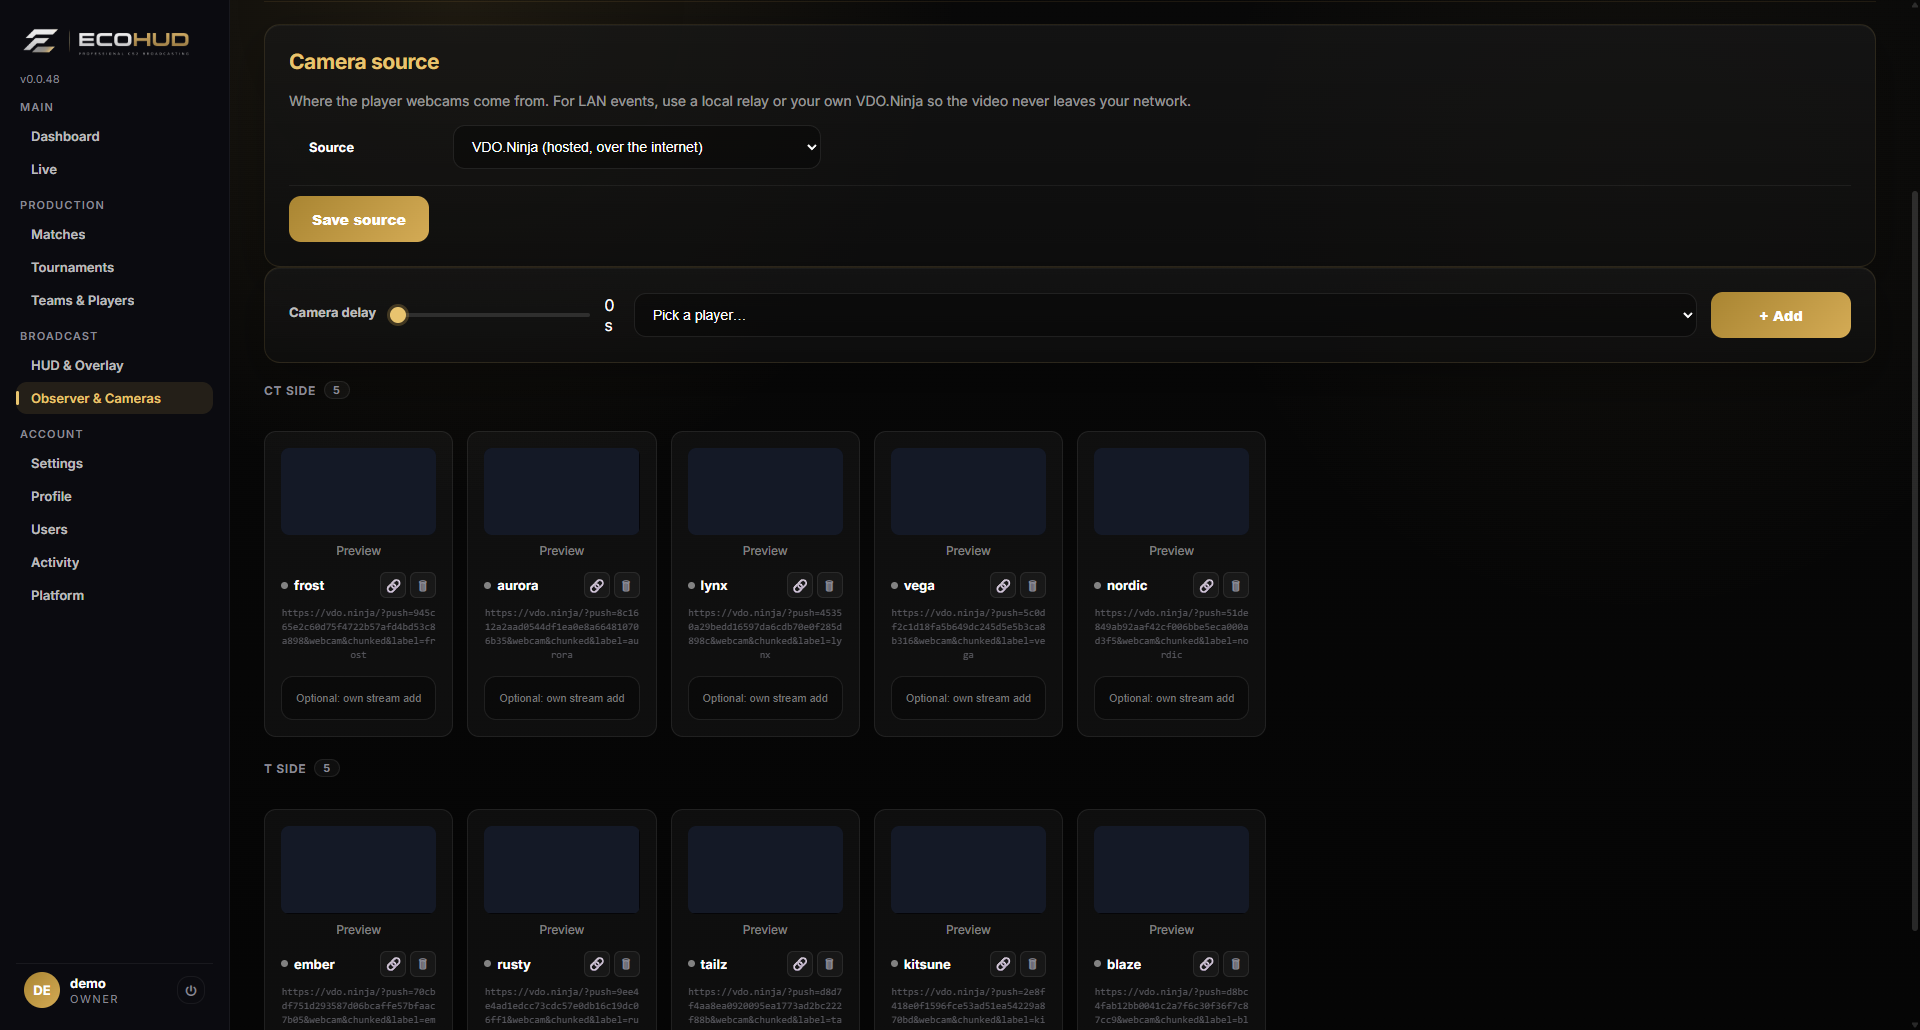This screenshot has width=1920, height=1030.
Task: Open the Dashboard page
Action: (x=65, y=136)
